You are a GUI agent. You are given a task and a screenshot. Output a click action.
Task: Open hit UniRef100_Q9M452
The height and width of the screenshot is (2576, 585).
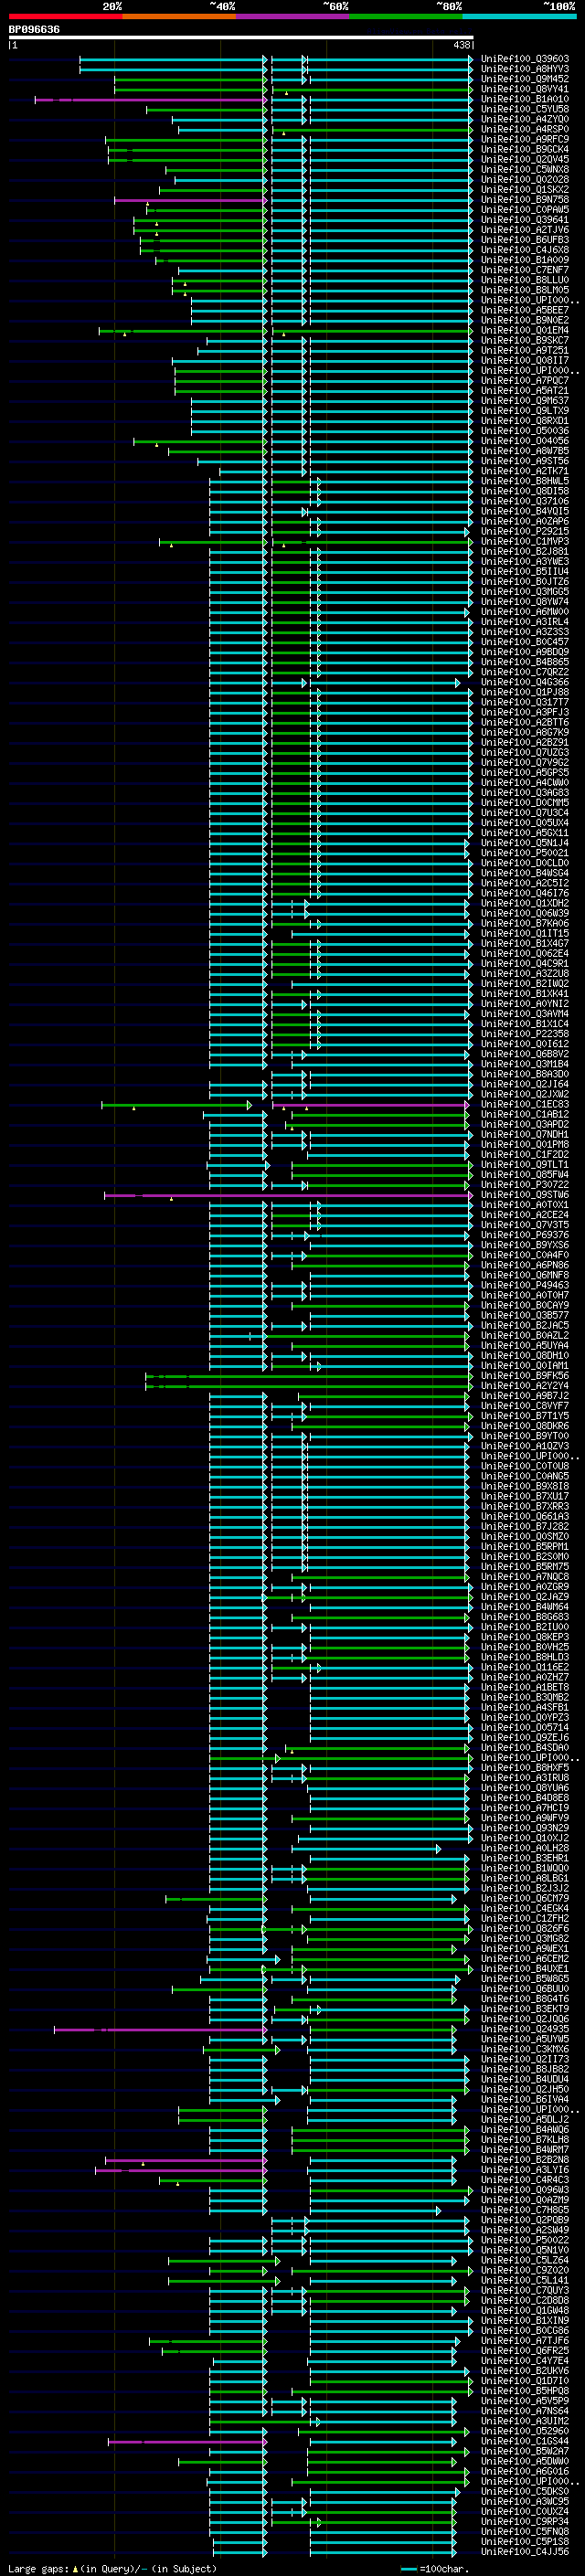525,79
